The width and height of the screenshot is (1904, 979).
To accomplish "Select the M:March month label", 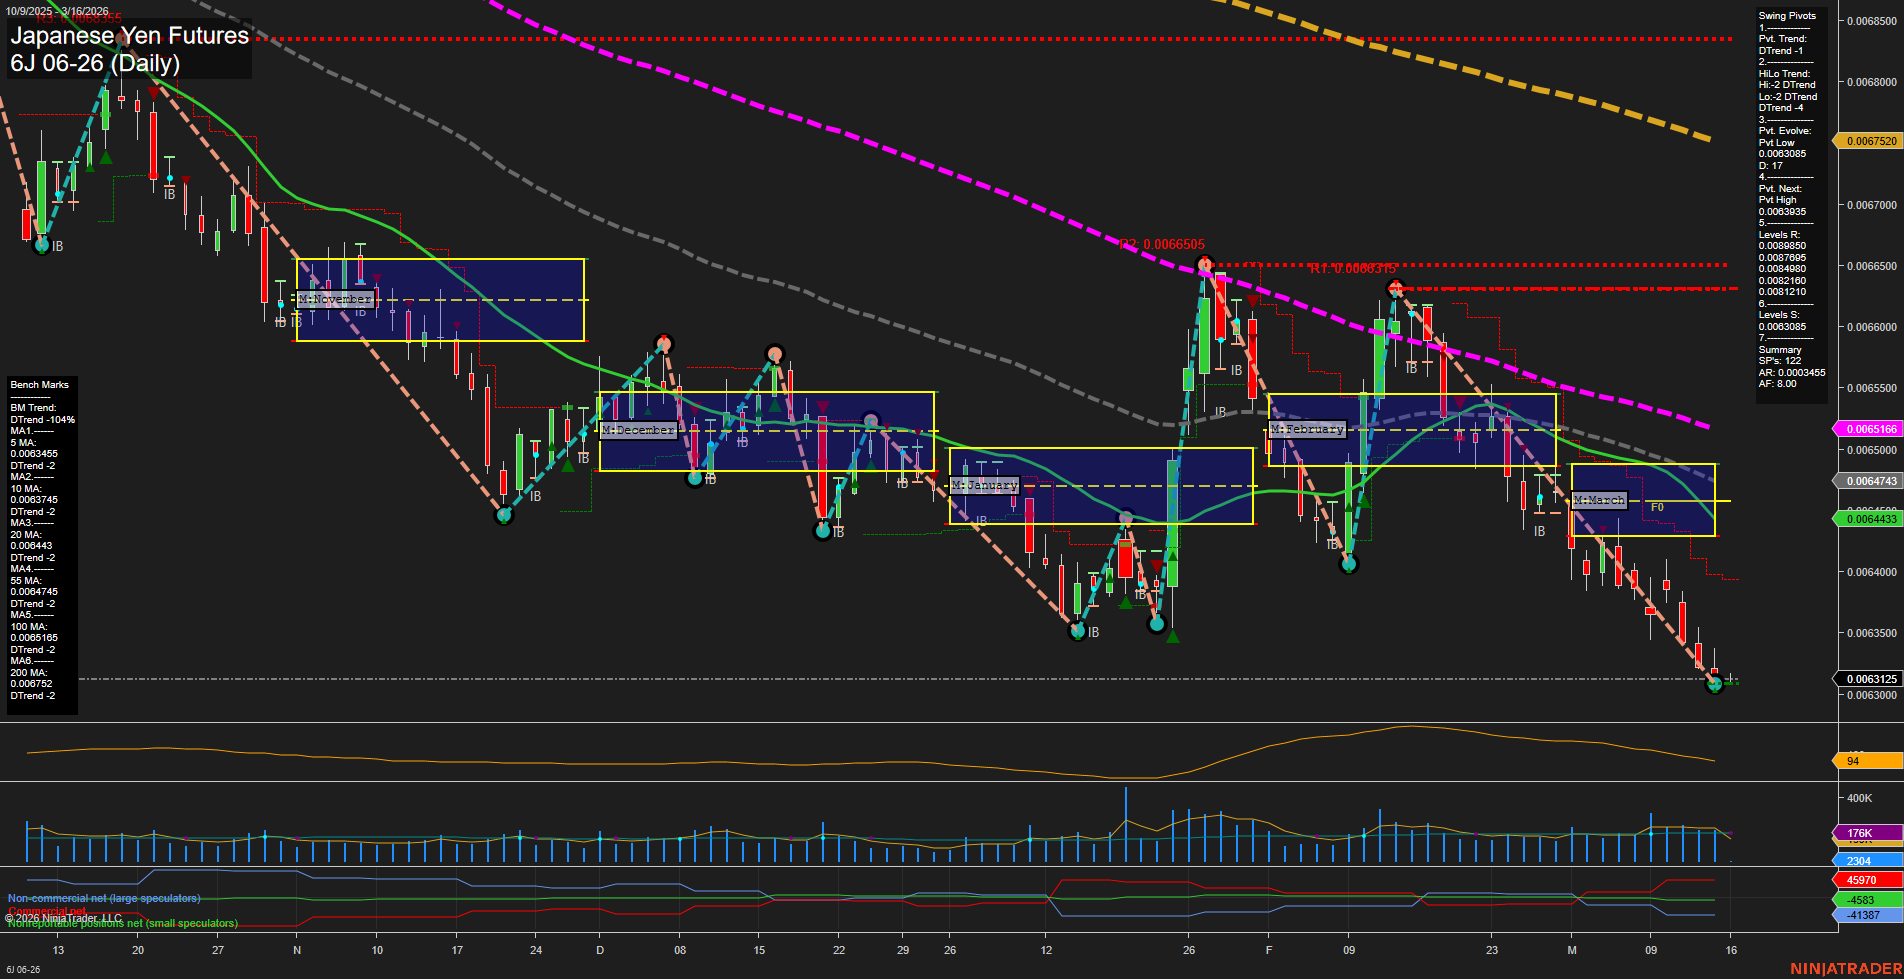I will [1599, 499].
